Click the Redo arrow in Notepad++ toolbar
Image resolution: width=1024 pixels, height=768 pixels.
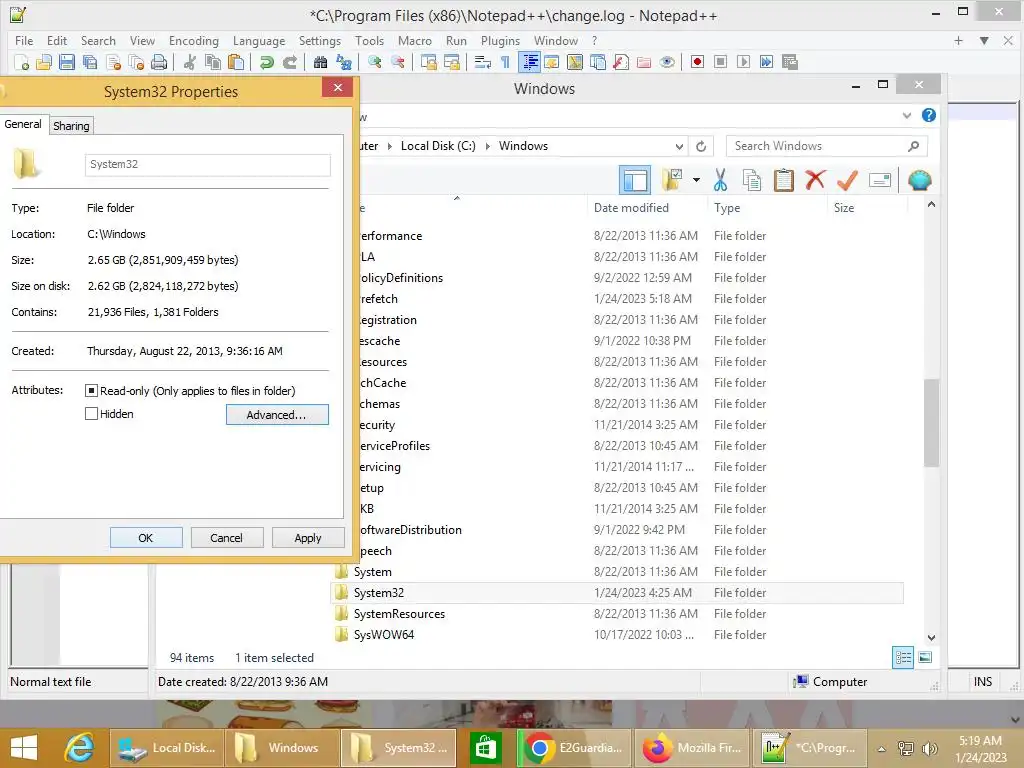click(290, 62)
